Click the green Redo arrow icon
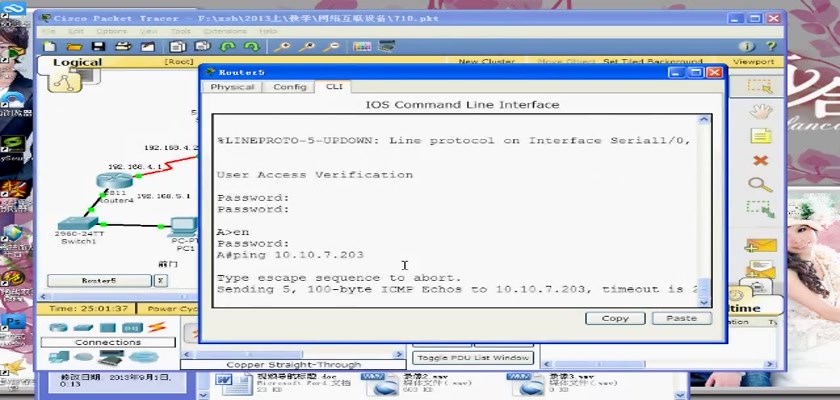The width and height of the screenshot is (840, 400). 252,47
